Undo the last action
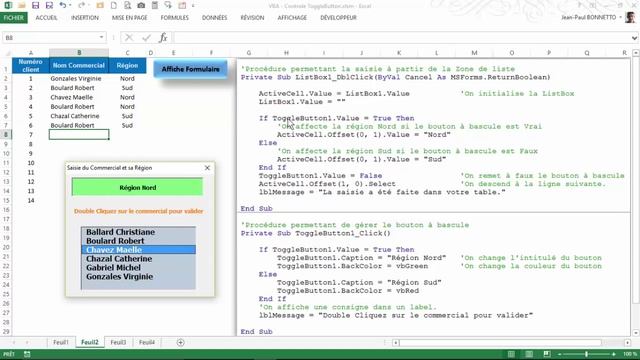The image size is (640, 360). pos(62,5)
